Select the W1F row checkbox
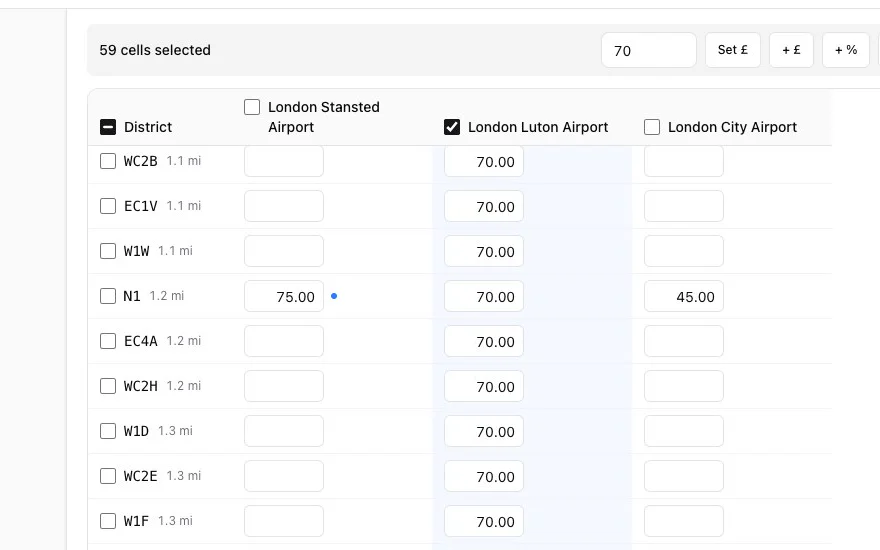880x550 pixels. pos(108,520)
